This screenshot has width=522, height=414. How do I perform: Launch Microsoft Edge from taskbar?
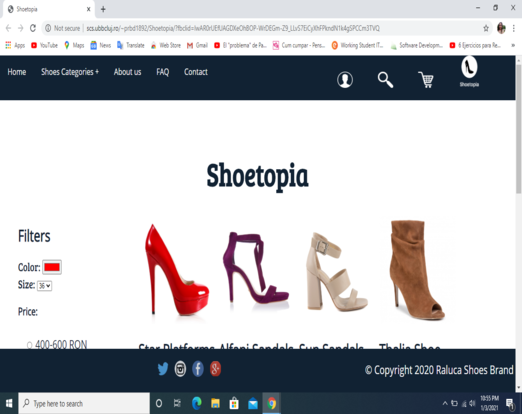pos(197,404)
